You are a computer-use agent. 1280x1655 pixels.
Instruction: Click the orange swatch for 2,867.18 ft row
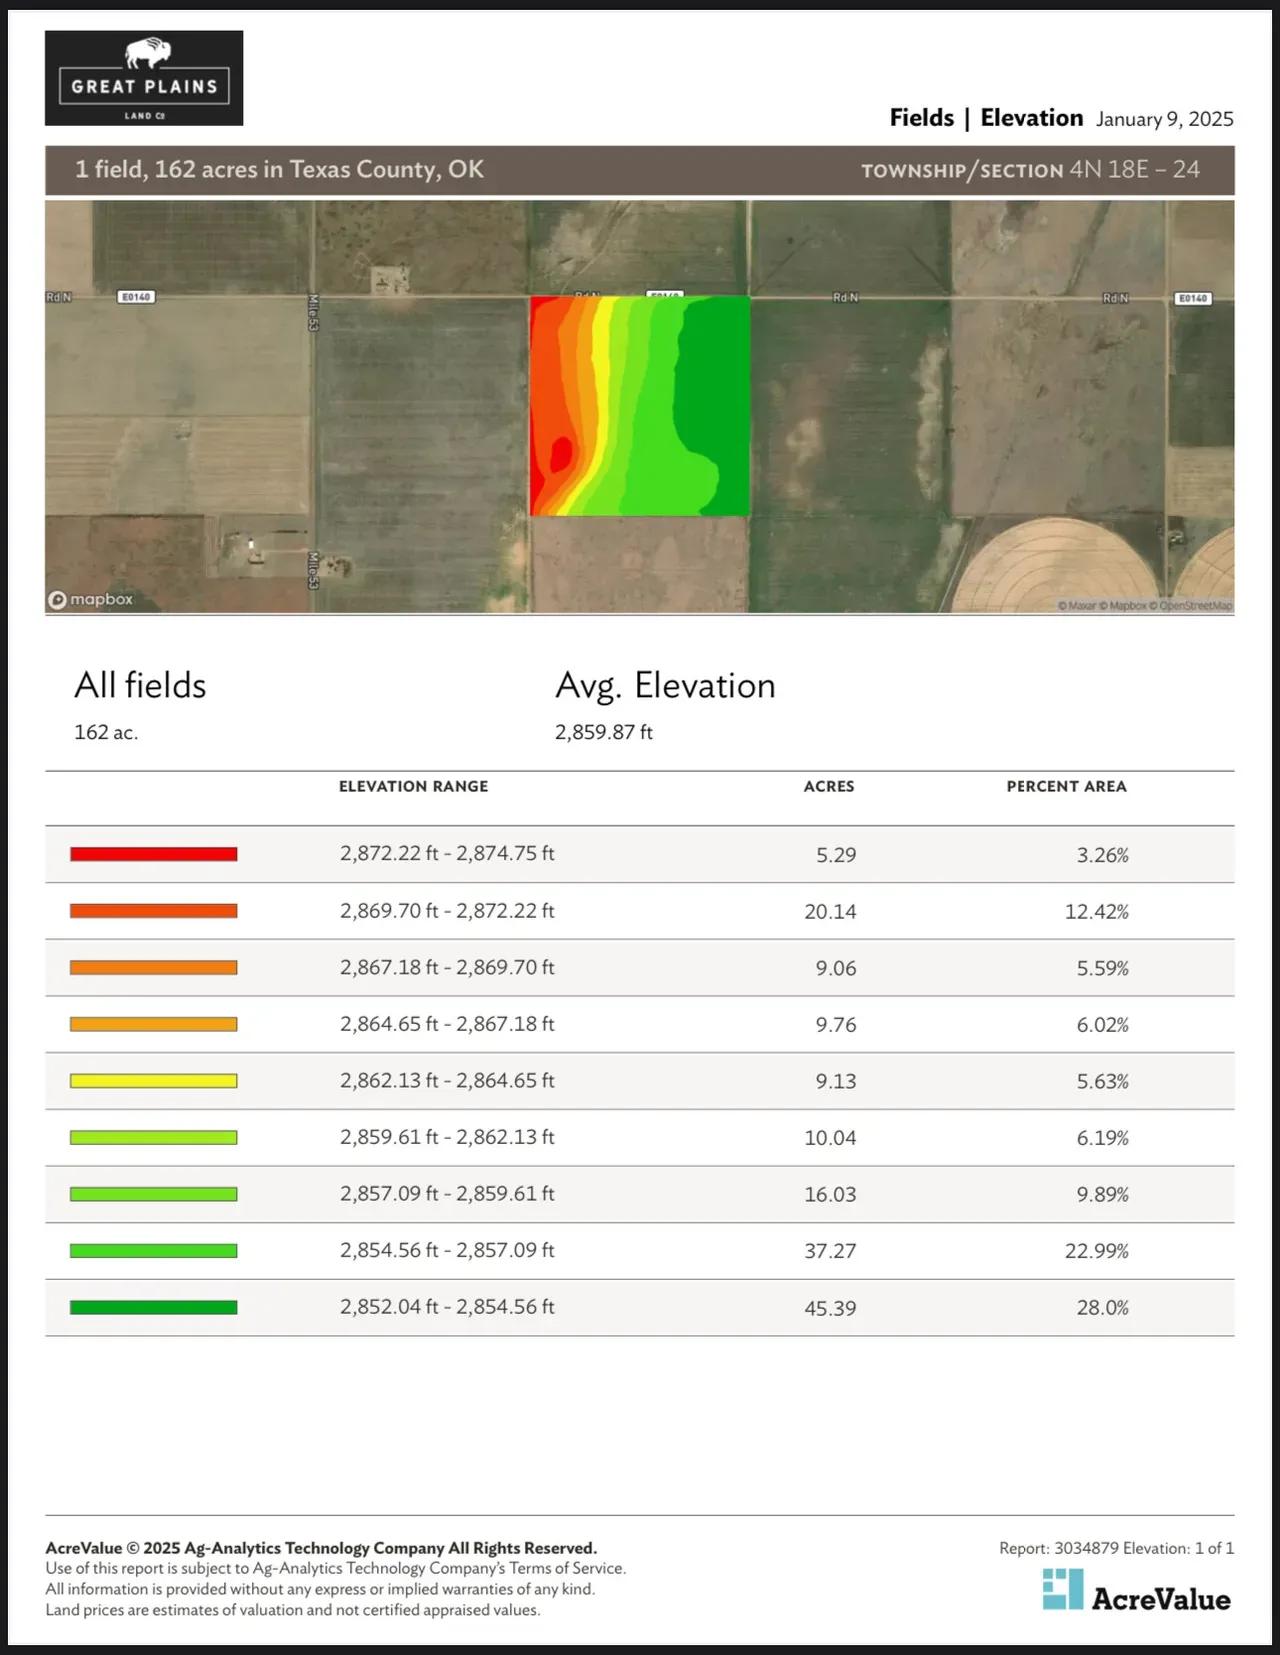[154, 968]
